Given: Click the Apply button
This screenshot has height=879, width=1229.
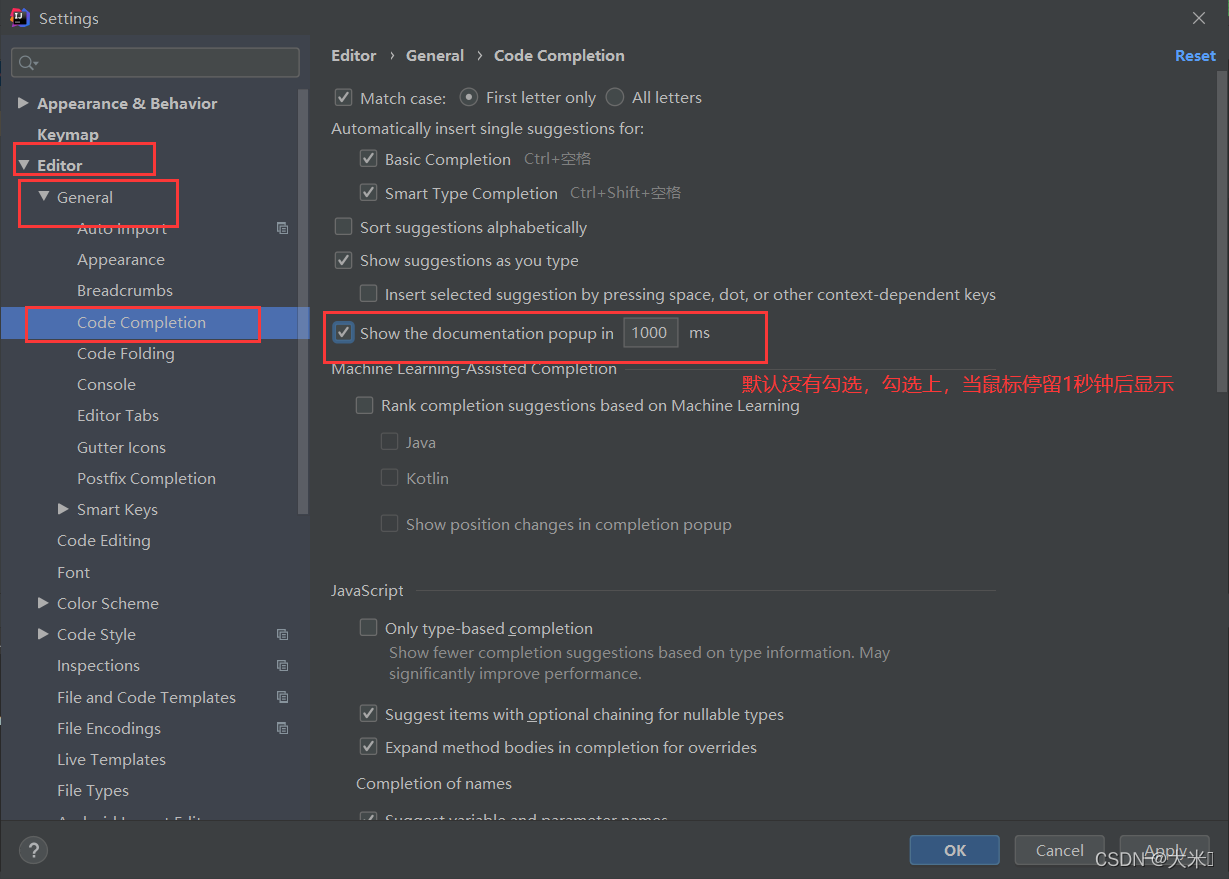Looking at the screenshot, I should point(1165,850).
